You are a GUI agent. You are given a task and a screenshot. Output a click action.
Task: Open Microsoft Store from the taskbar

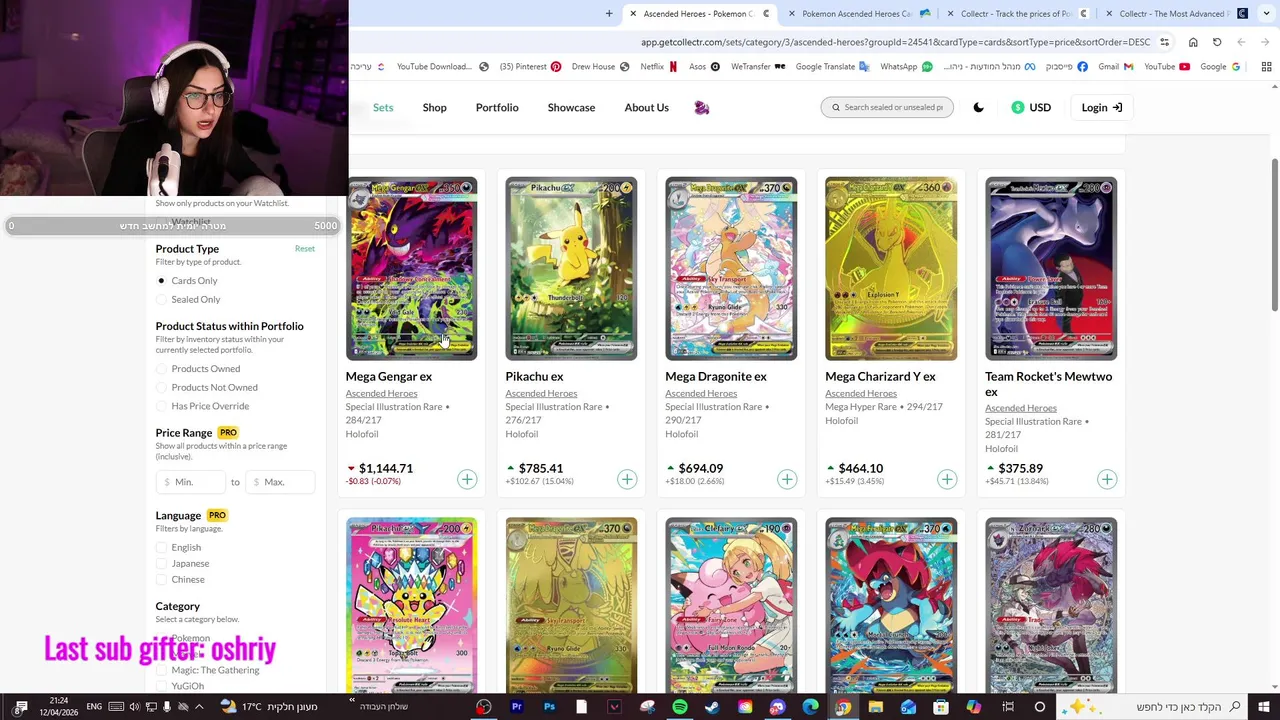[941, 707]
